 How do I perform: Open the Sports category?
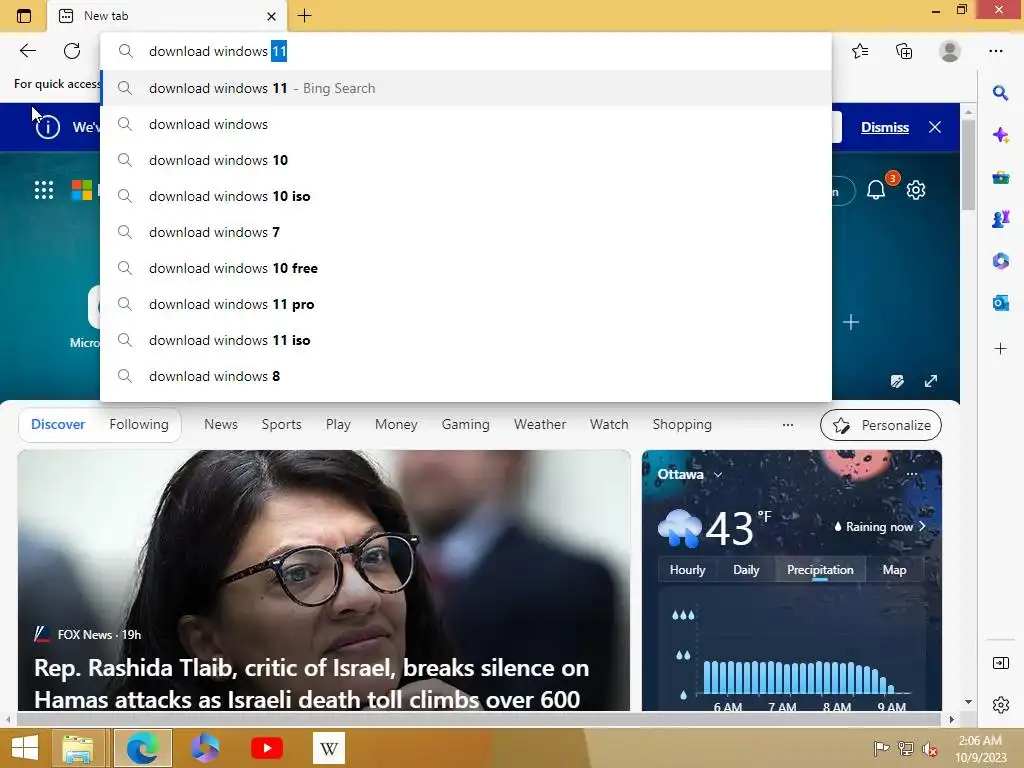coord(281,424)
